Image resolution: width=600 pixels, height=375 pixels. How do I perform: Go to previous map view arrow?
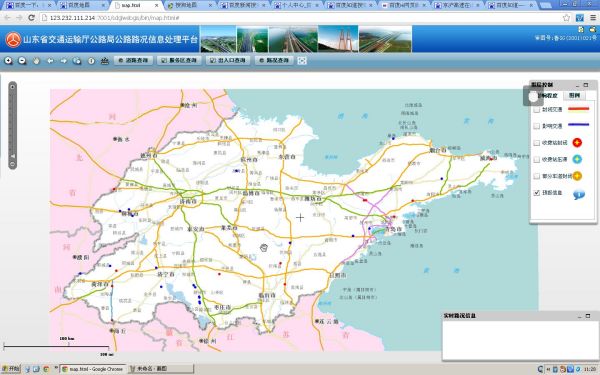point(50,61)
